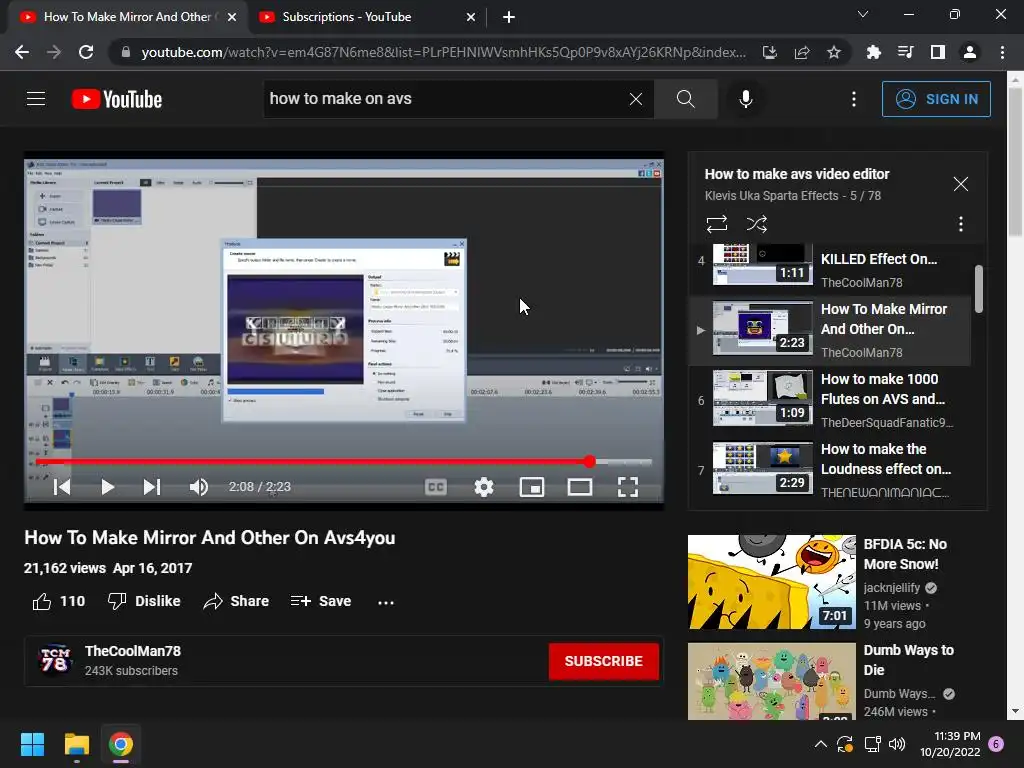The width and height of the screenshot is (1024, 768).
Task: Open a new browser tab
Action: (x=509, y=17)
